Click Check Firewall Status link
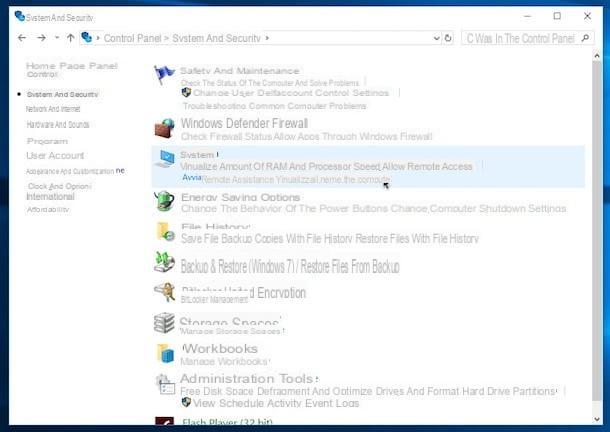 (227, 137)
